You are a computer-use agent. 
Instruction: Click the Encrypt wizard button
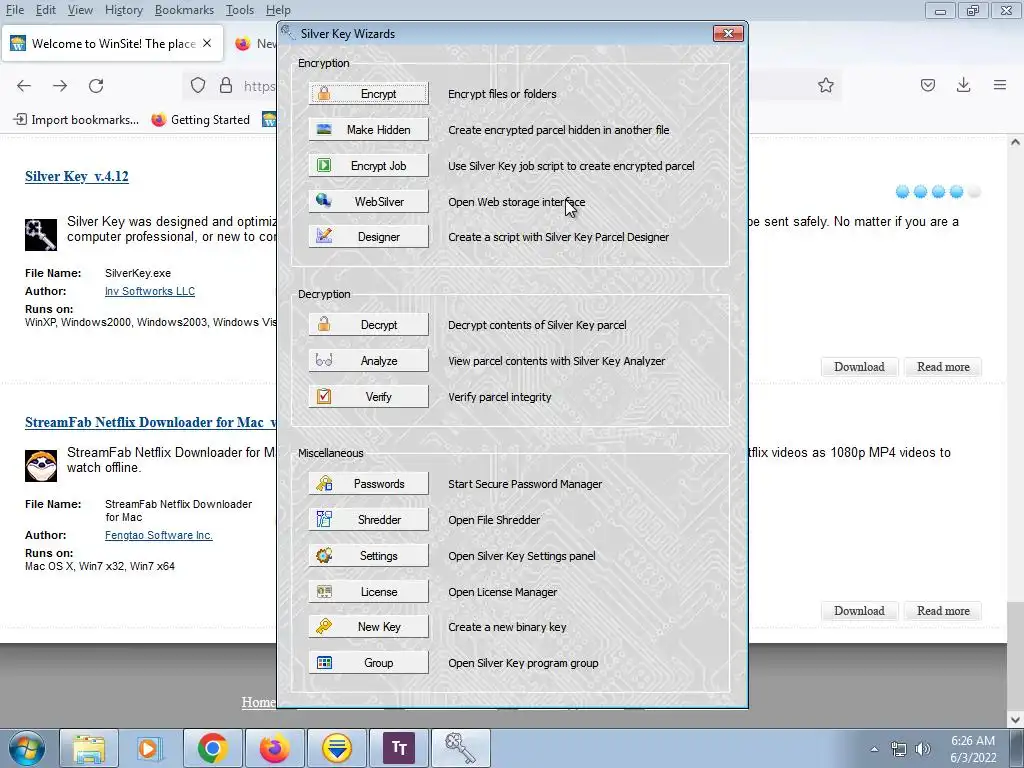[x=368, y=93]
